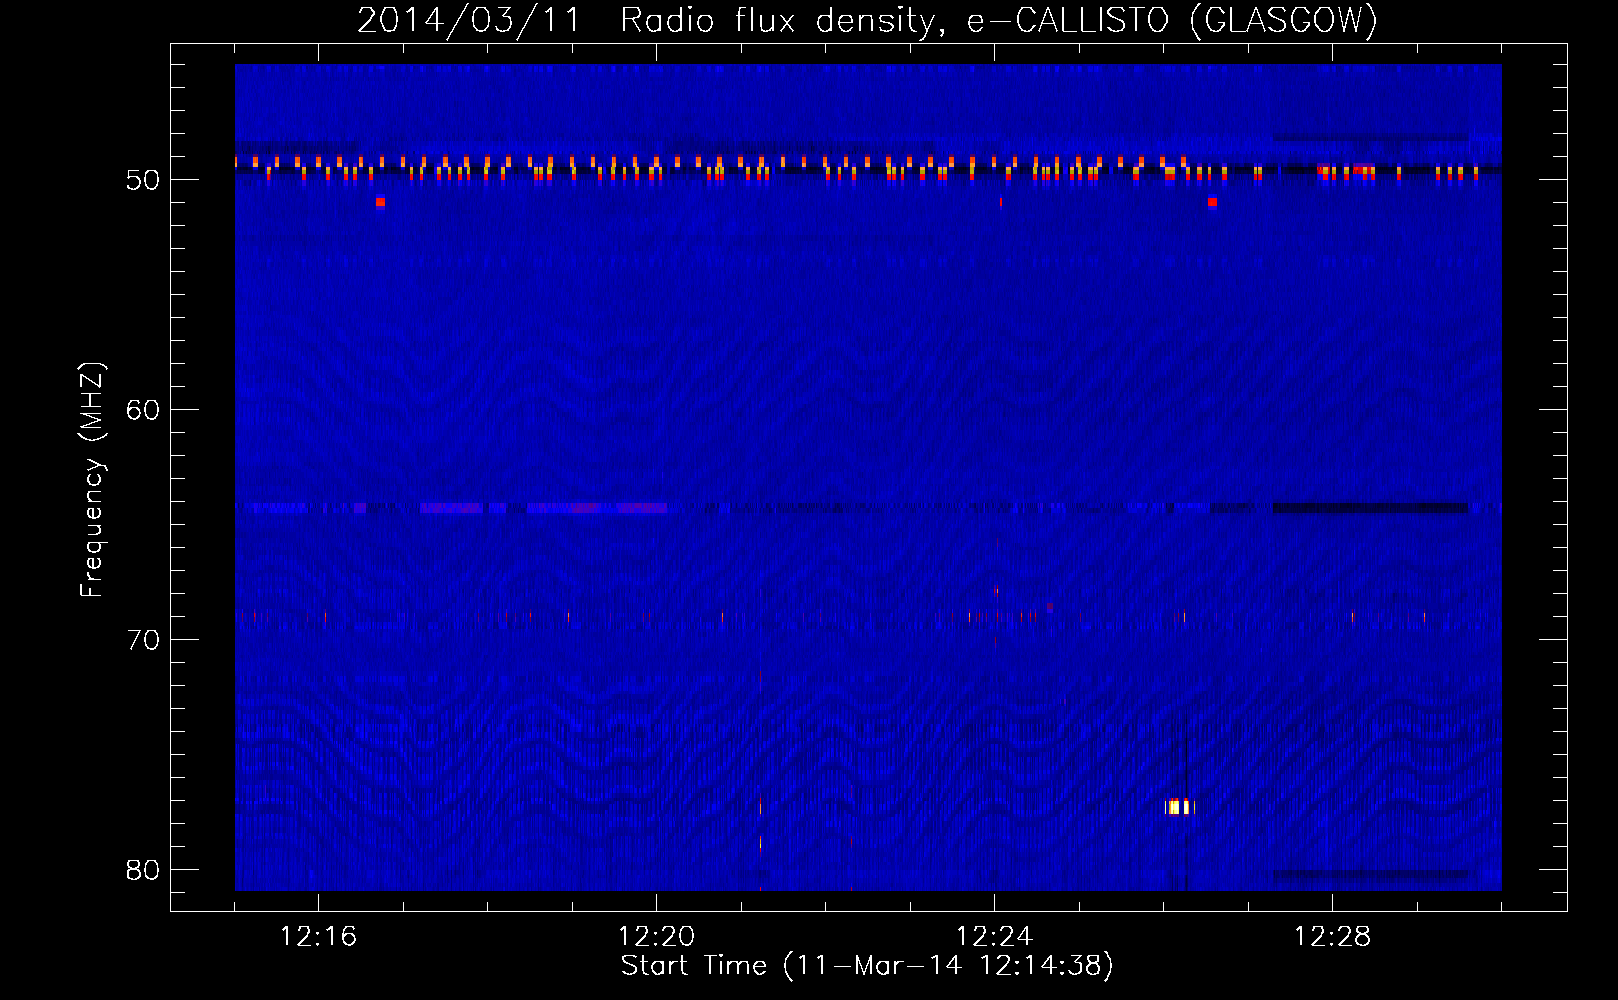Click the '70' frequency tick label

click(x=143, y=640)
